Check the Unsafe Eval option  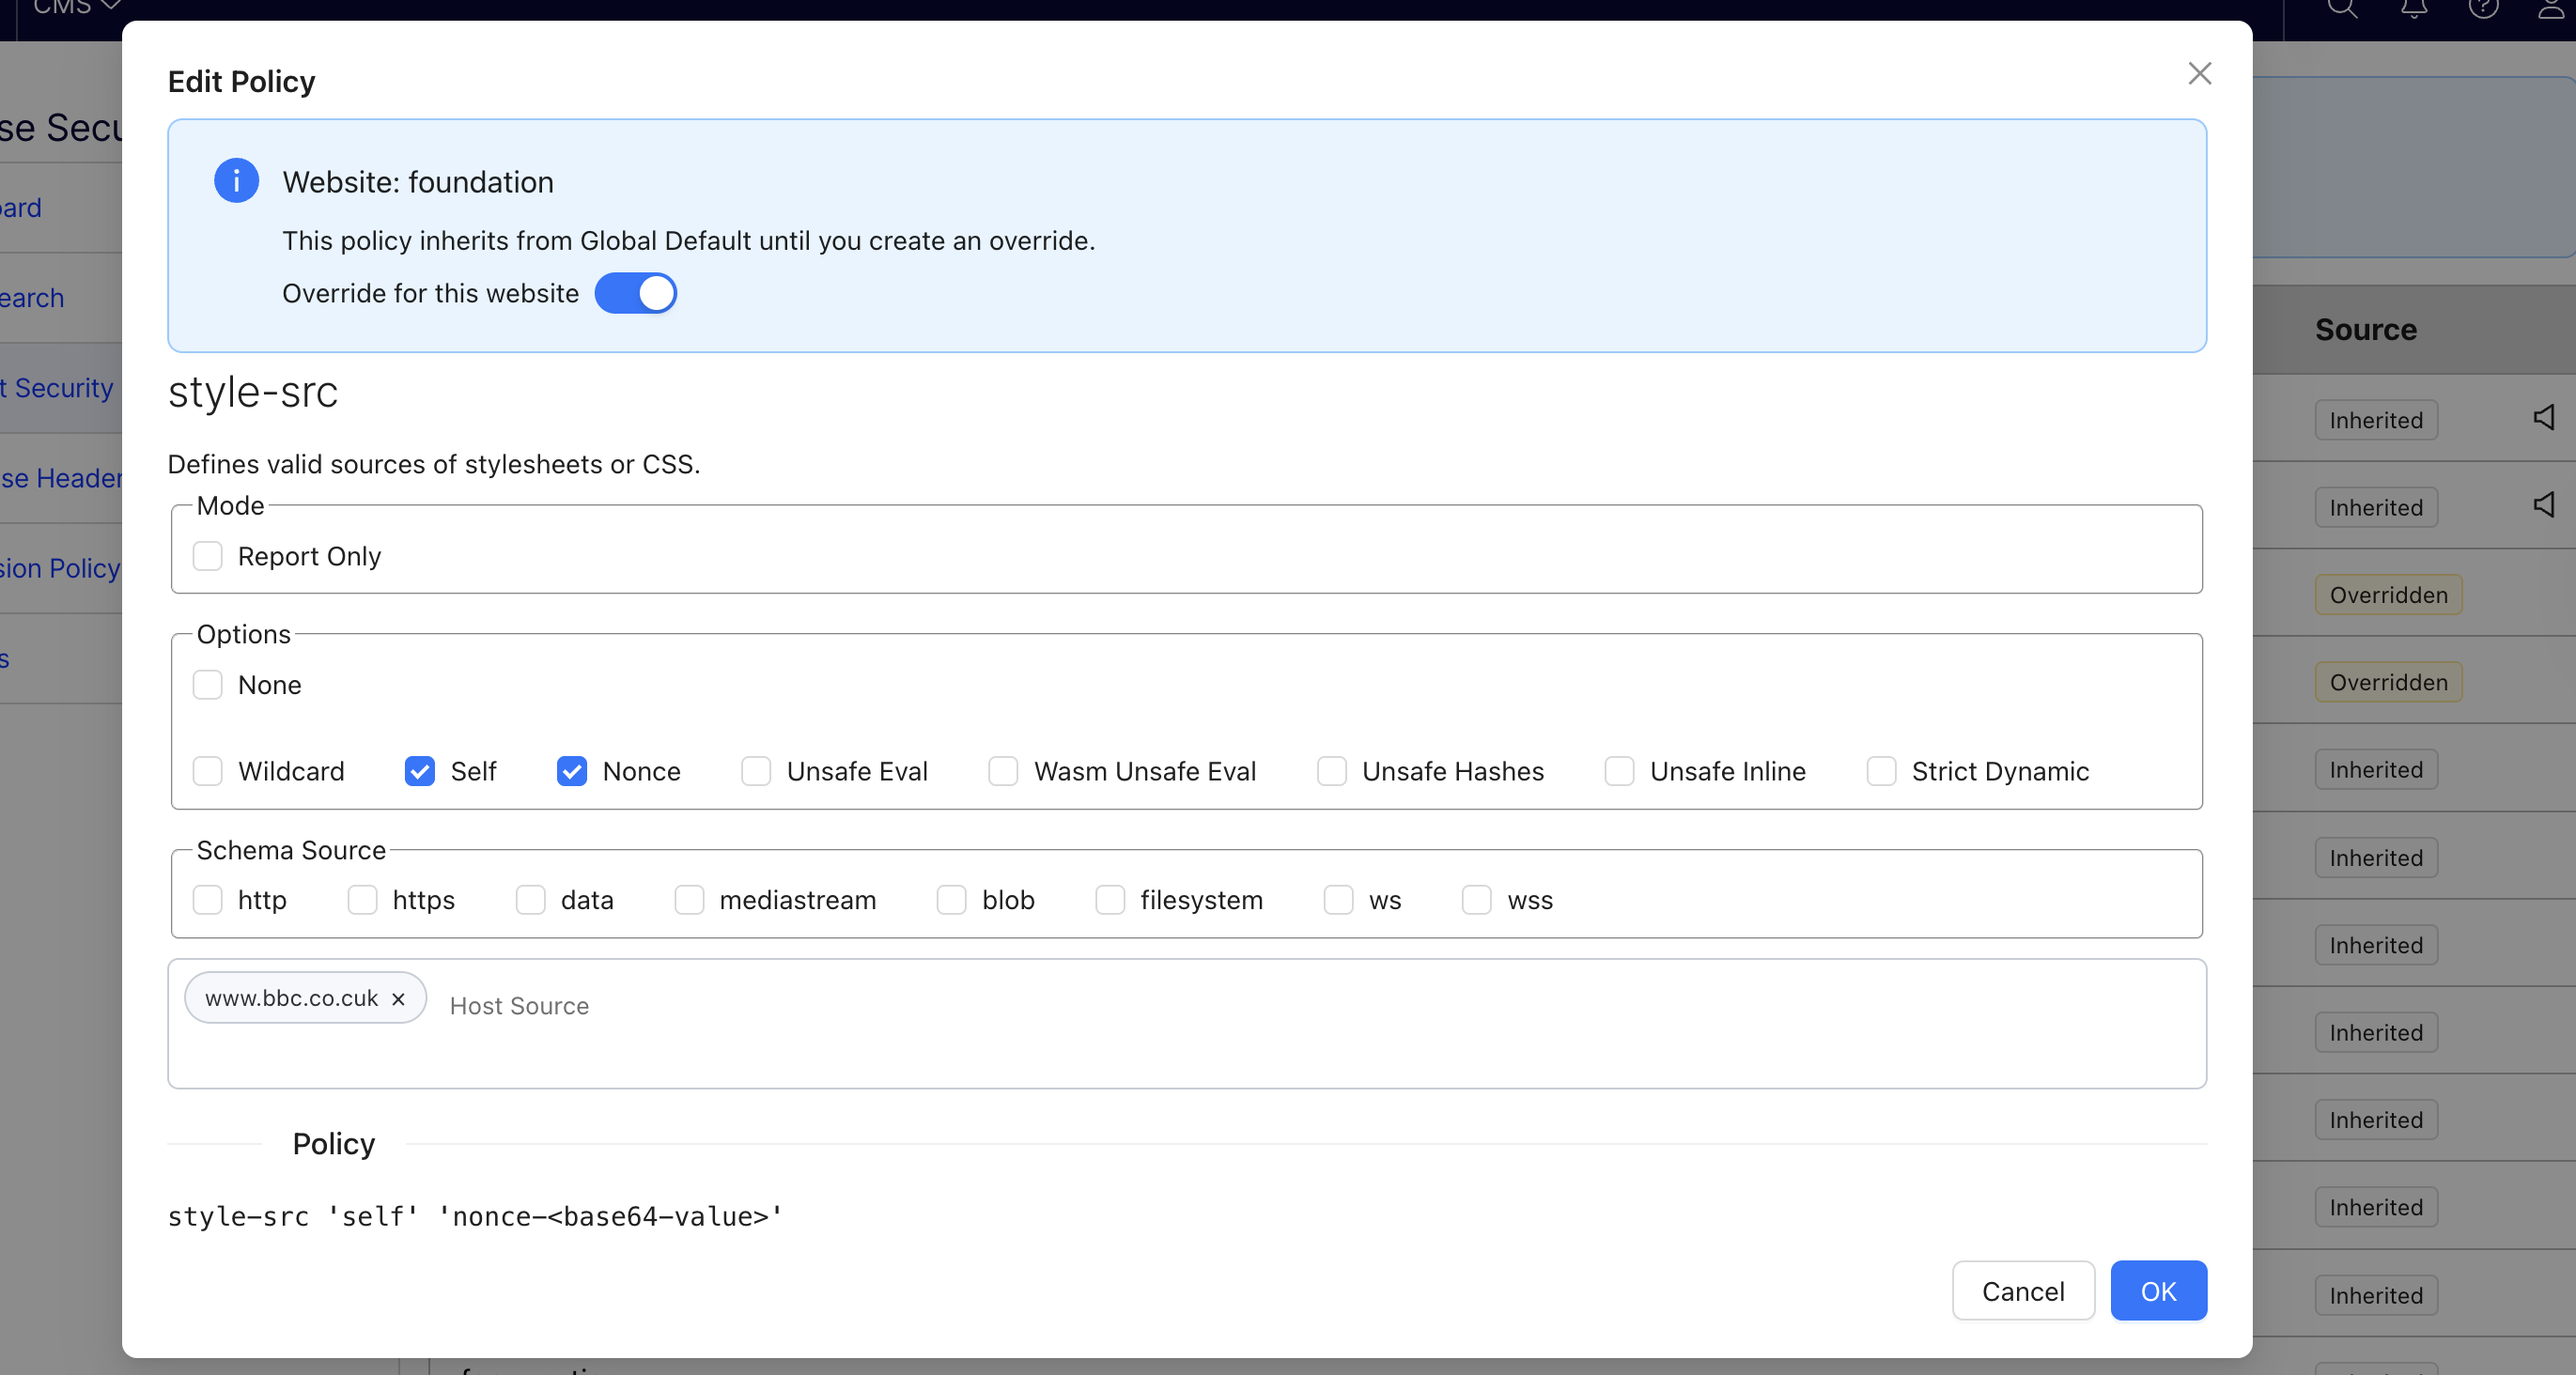[757, 771]
